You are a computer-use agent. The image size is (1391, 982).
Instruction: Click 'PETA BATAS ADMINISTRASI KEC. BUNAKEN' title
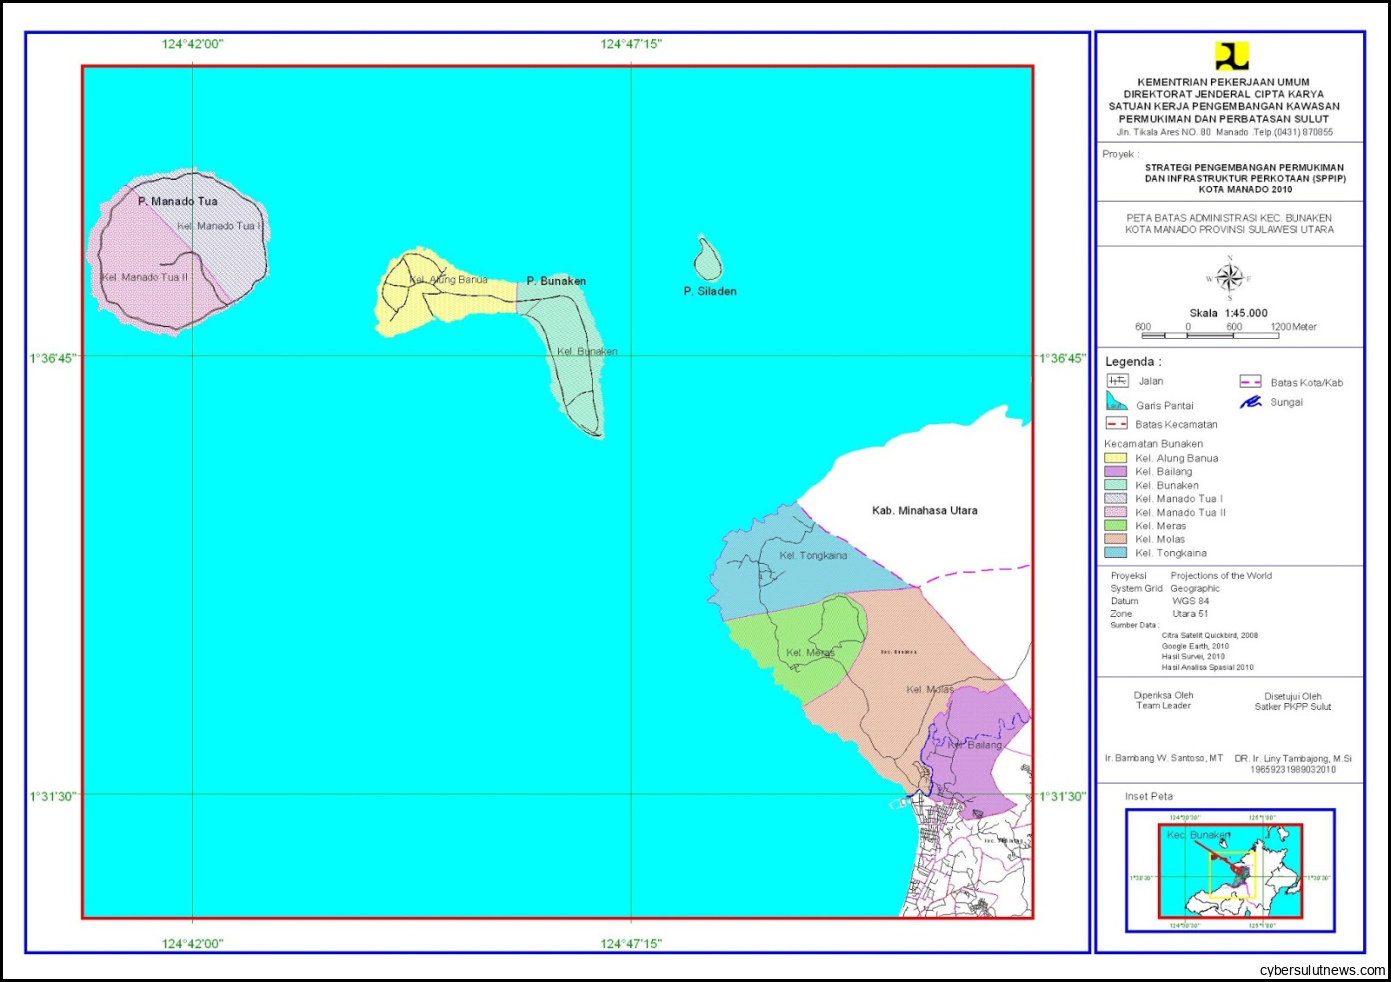[x=1229, y=217]
